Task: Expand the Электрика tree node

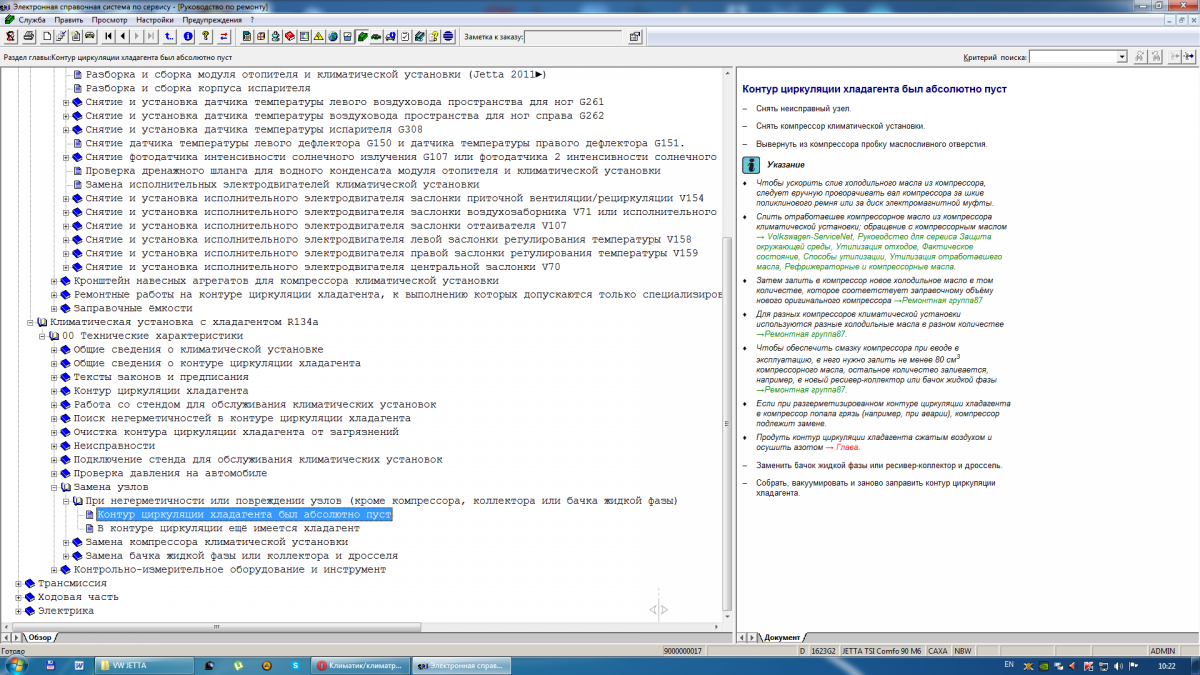Action: point(17,610)
